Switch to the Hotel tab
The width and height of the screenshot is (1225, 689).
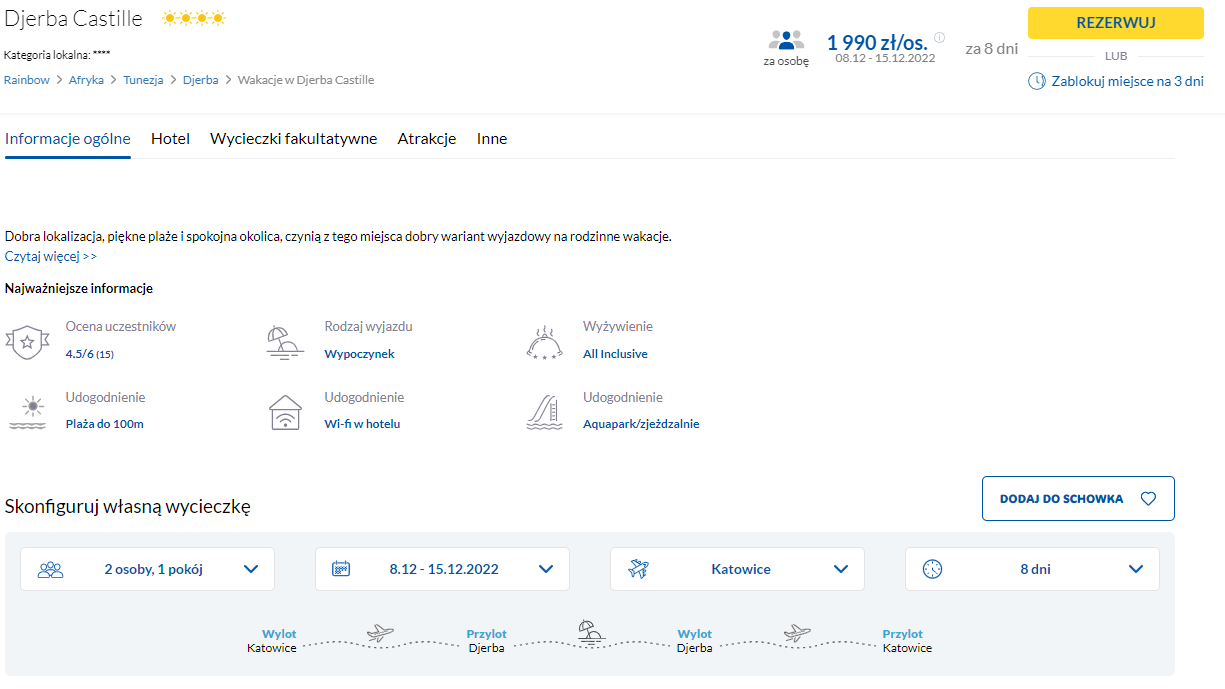point(170,139)
